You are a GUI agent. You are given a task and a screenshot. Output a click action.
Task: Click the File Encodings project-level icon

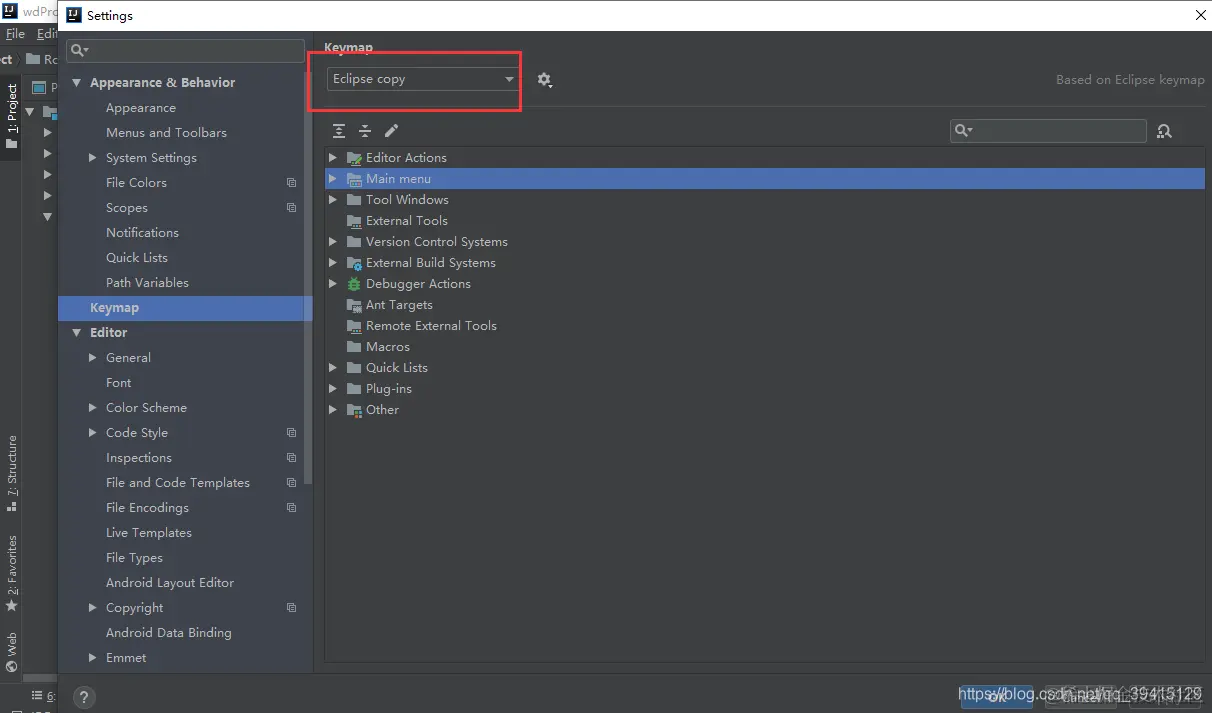click(291, 508)
